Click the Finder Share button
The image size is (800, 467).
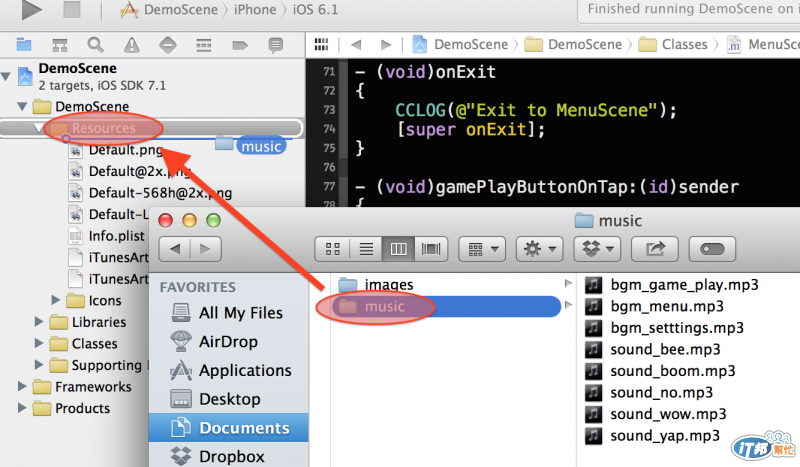click(x=655, y=249)
